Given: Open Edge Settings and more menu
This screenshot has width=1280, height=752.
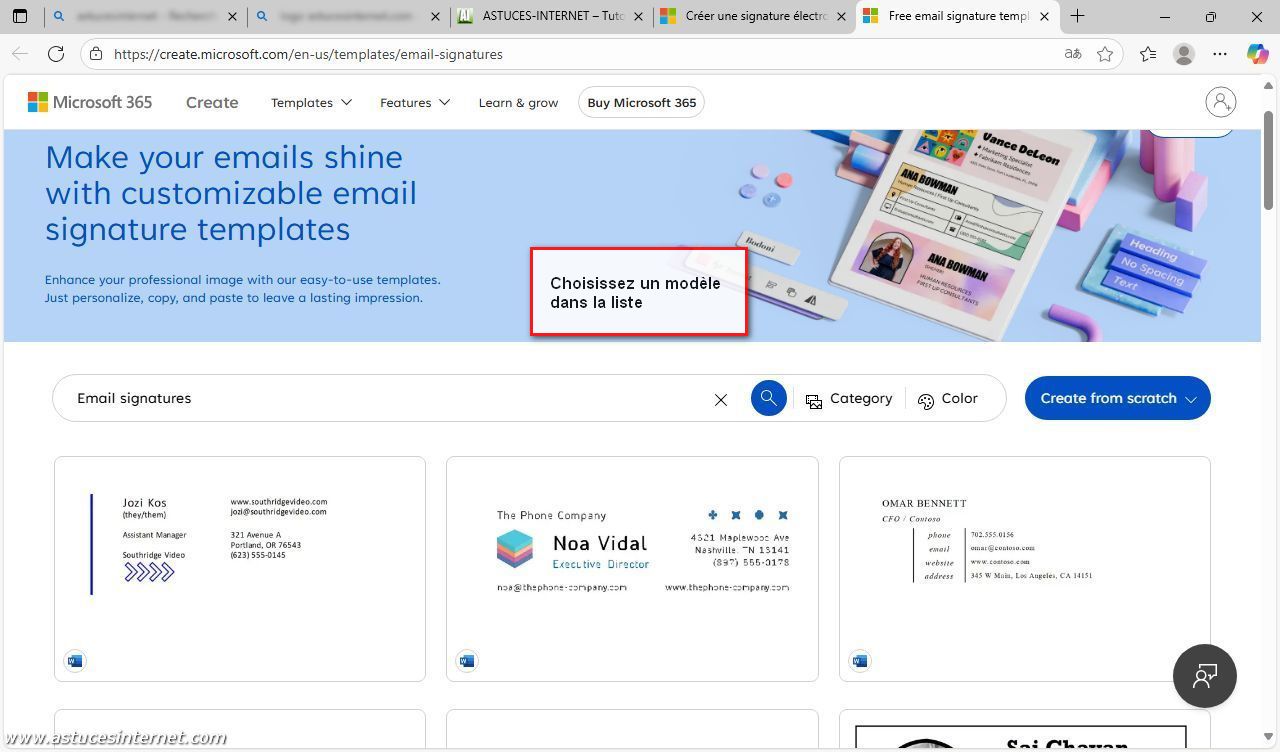Looking at the screenshot, I should click(1220, 54).
